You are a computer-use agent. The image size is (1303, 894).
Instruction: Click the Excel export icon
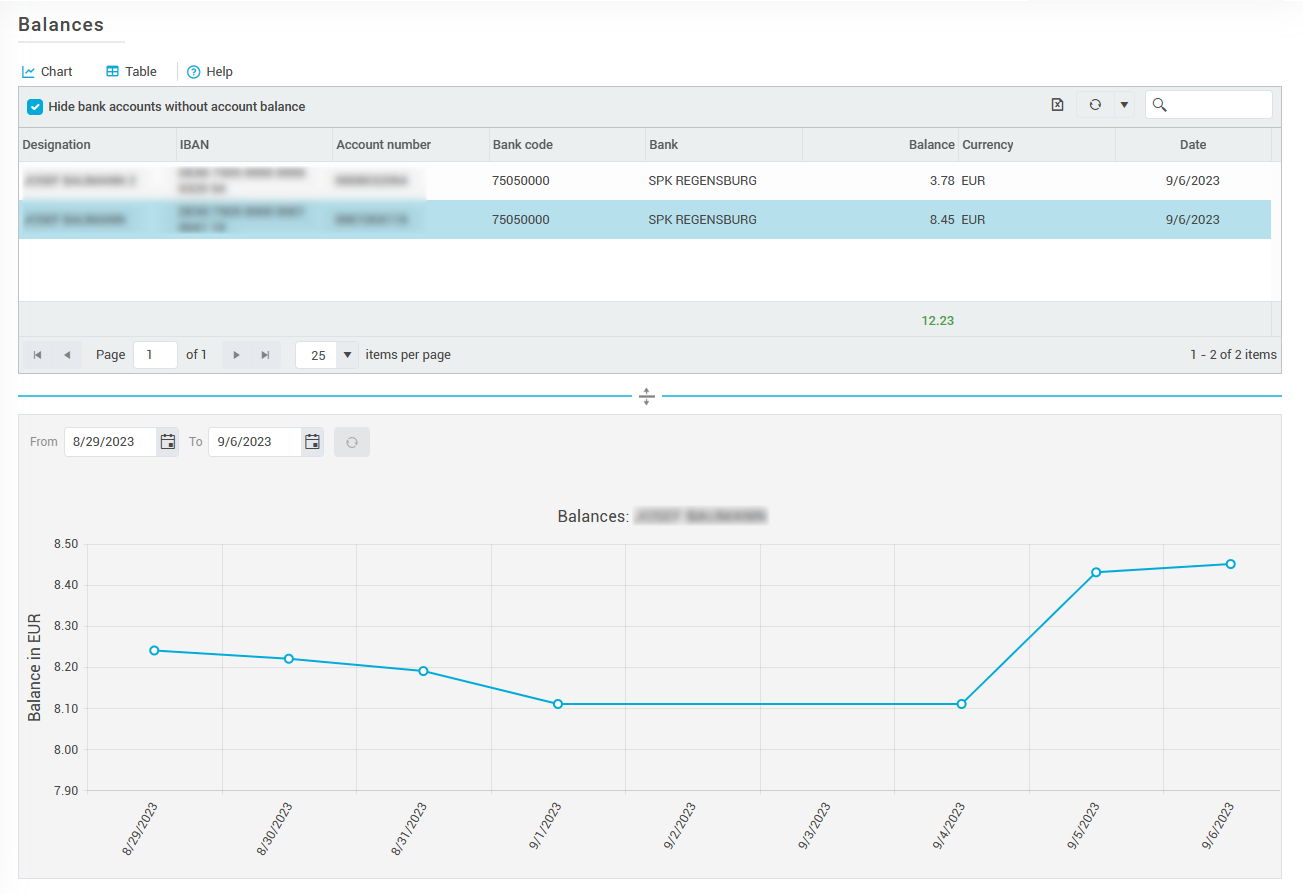tap(1057, 105)
